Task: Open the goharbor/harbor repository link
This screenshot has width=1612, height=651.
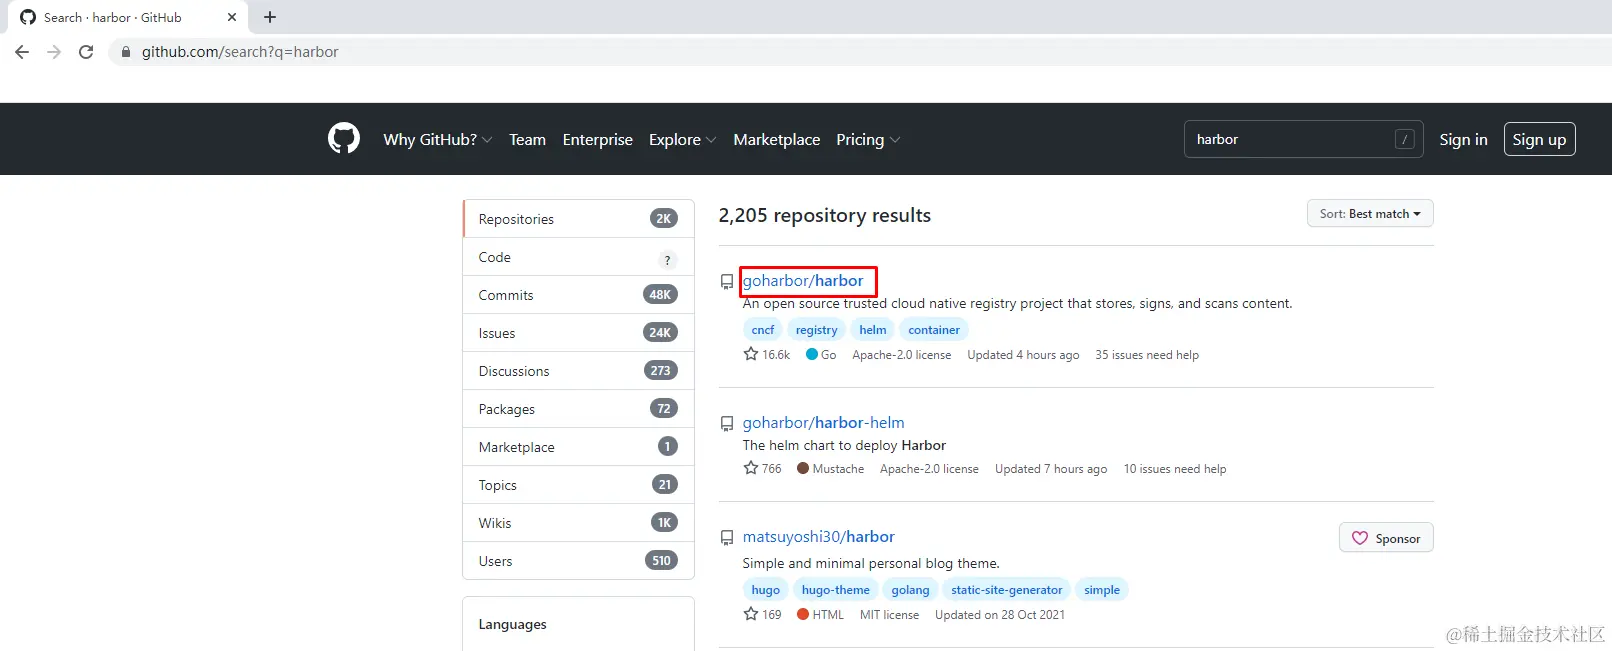Action: 803,281
